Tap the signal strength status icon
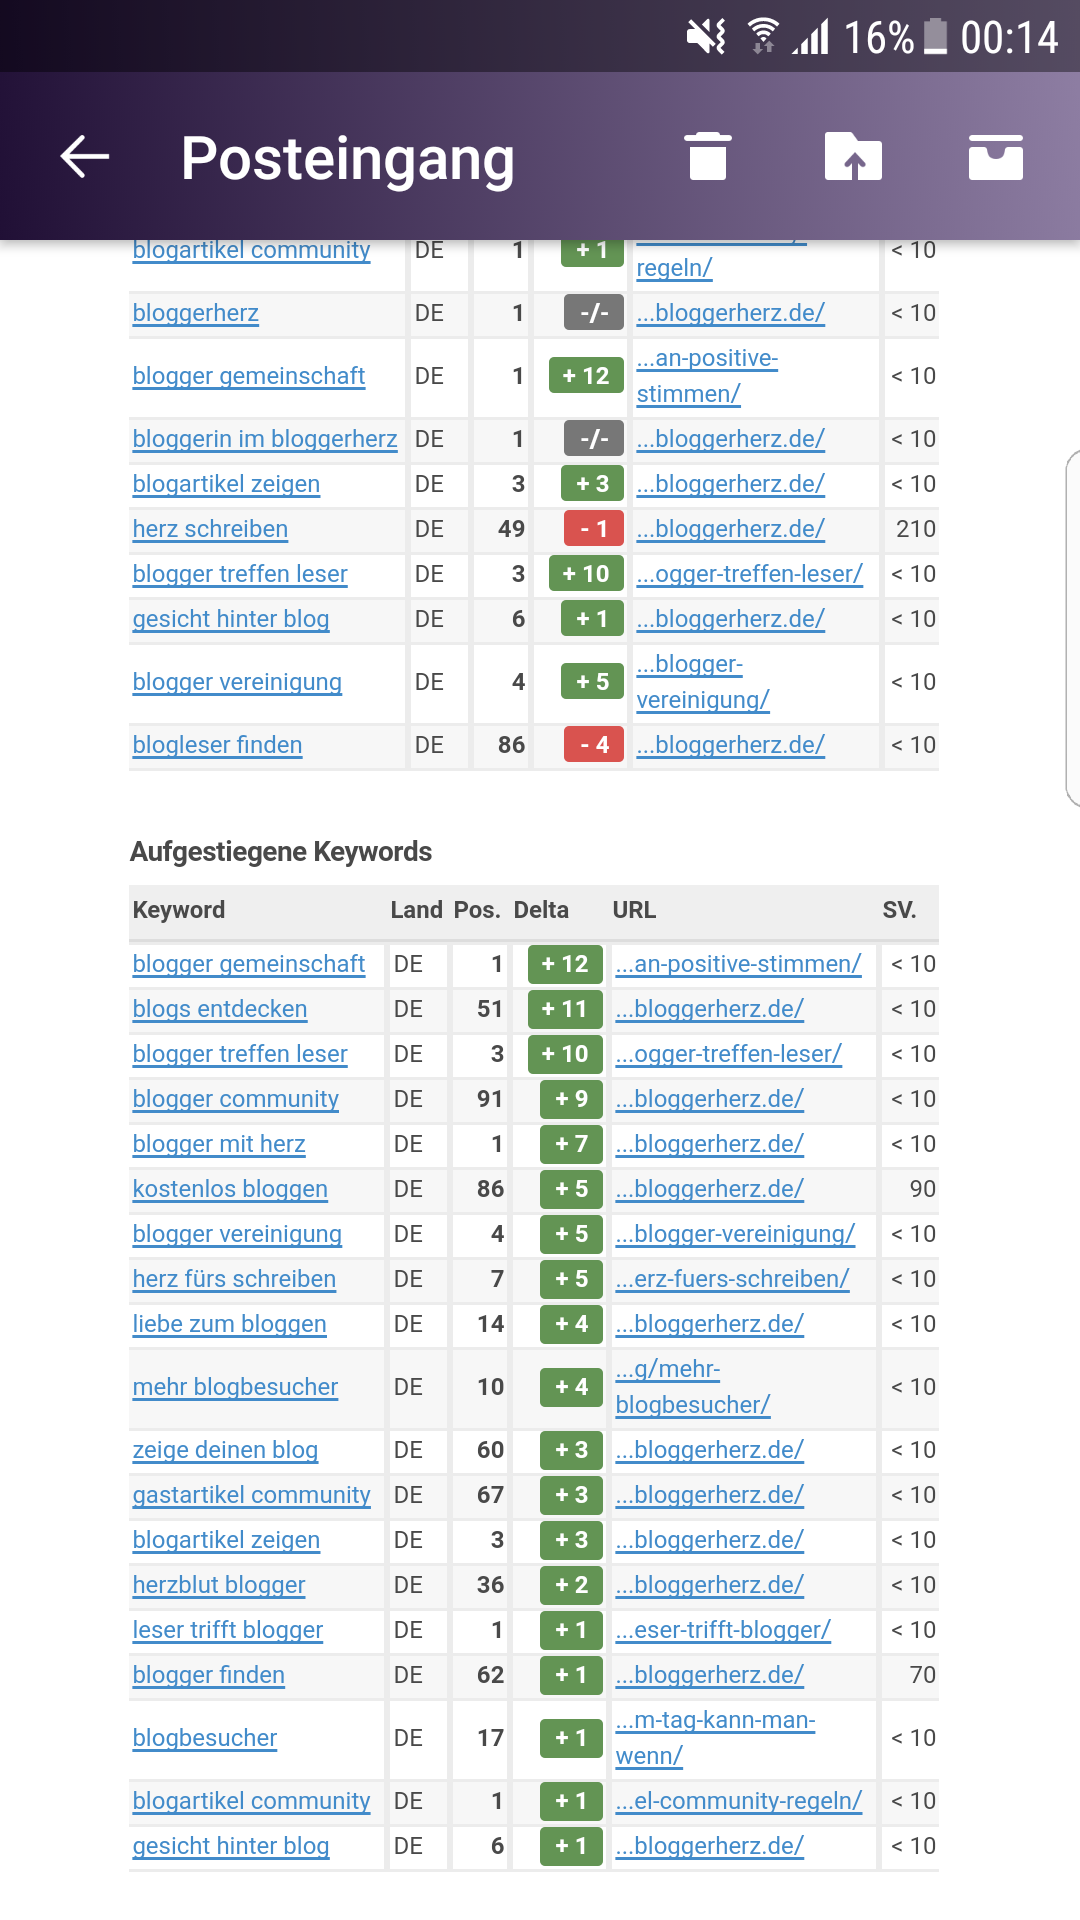The height and width of the screenshot is (1920, 1080). pyautogui.click(x=812, y=37)
